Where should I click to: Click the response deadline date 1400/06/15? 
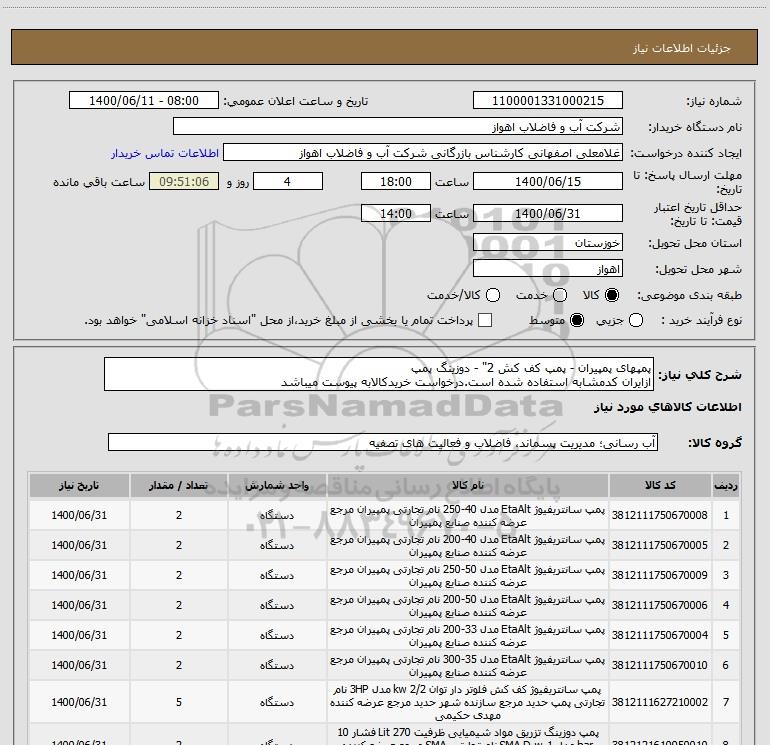[x=548, y=181]
